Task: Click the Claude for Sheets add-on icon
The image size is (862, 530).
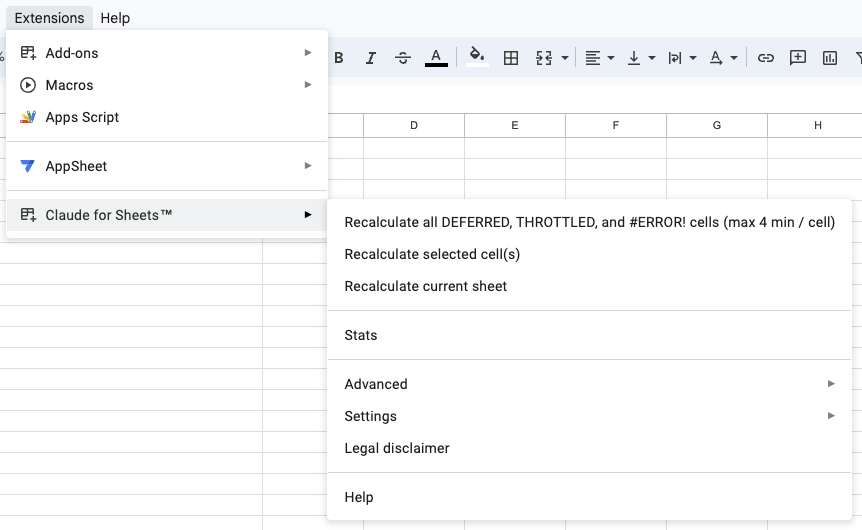Action: [28, 215]
